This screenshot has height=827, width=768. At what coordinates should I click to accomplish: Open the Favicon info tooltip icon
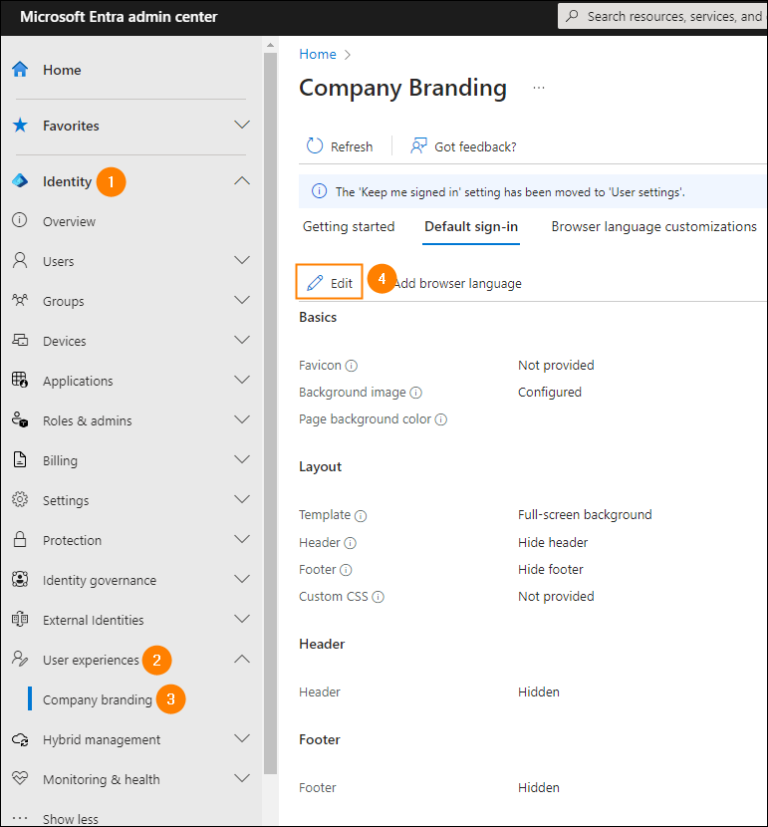[x=351, y=366]
